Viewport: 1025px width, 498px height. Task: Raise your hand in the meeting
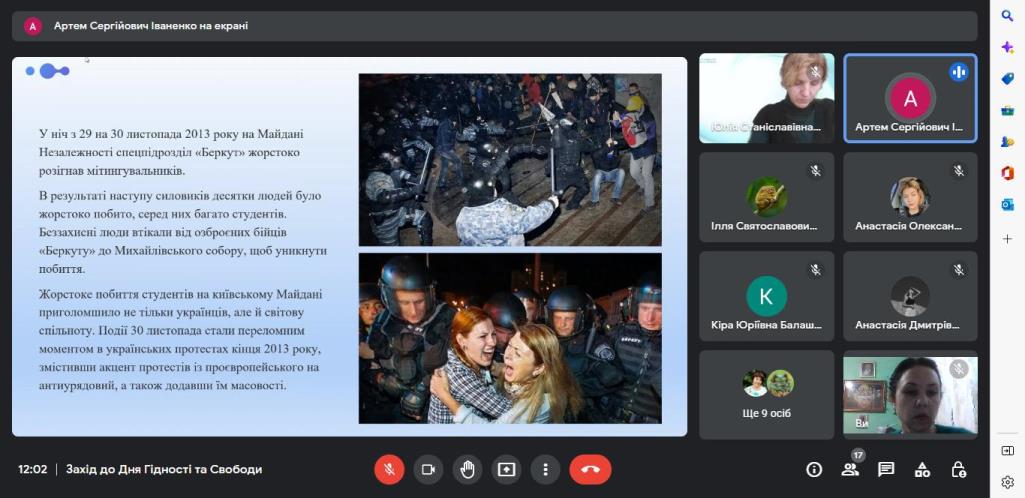[467, 469]
